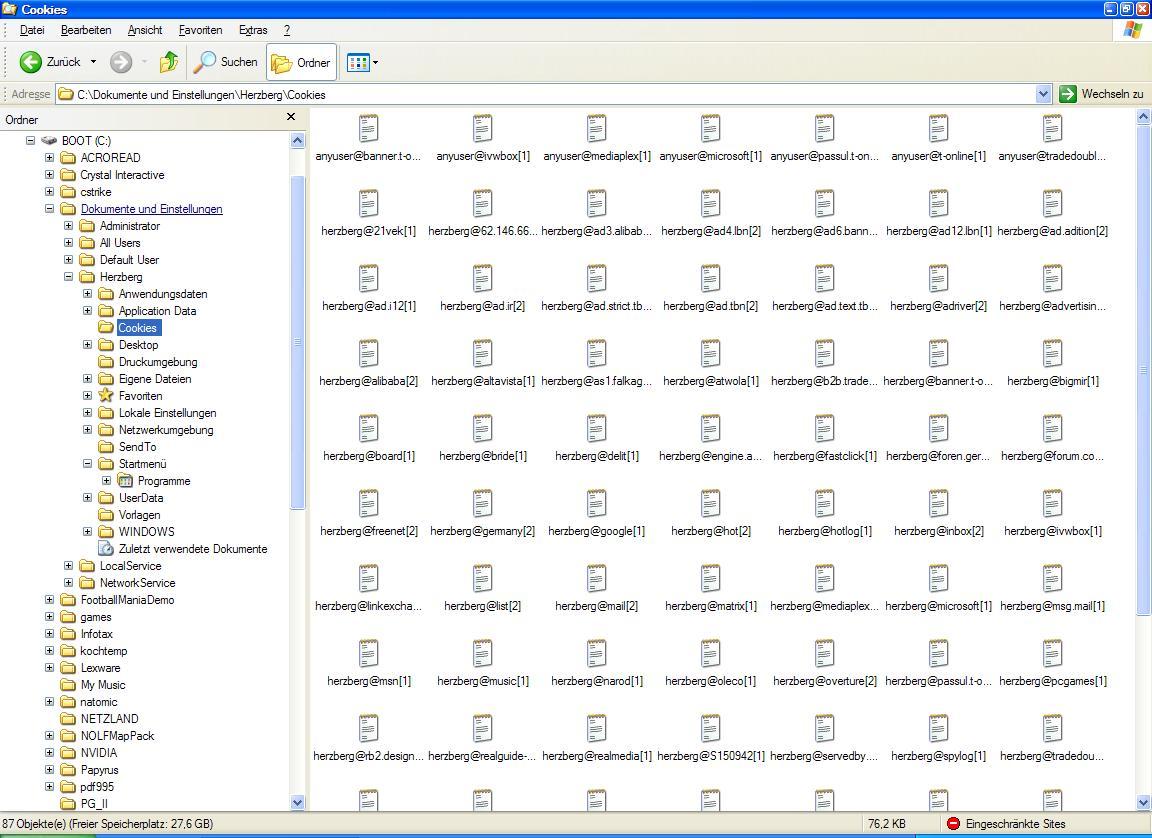Select the herzberg@altavista[1] cookie file
This screenshot has height=838, width=1152.
pyautogui.click(x=482, y=355)
